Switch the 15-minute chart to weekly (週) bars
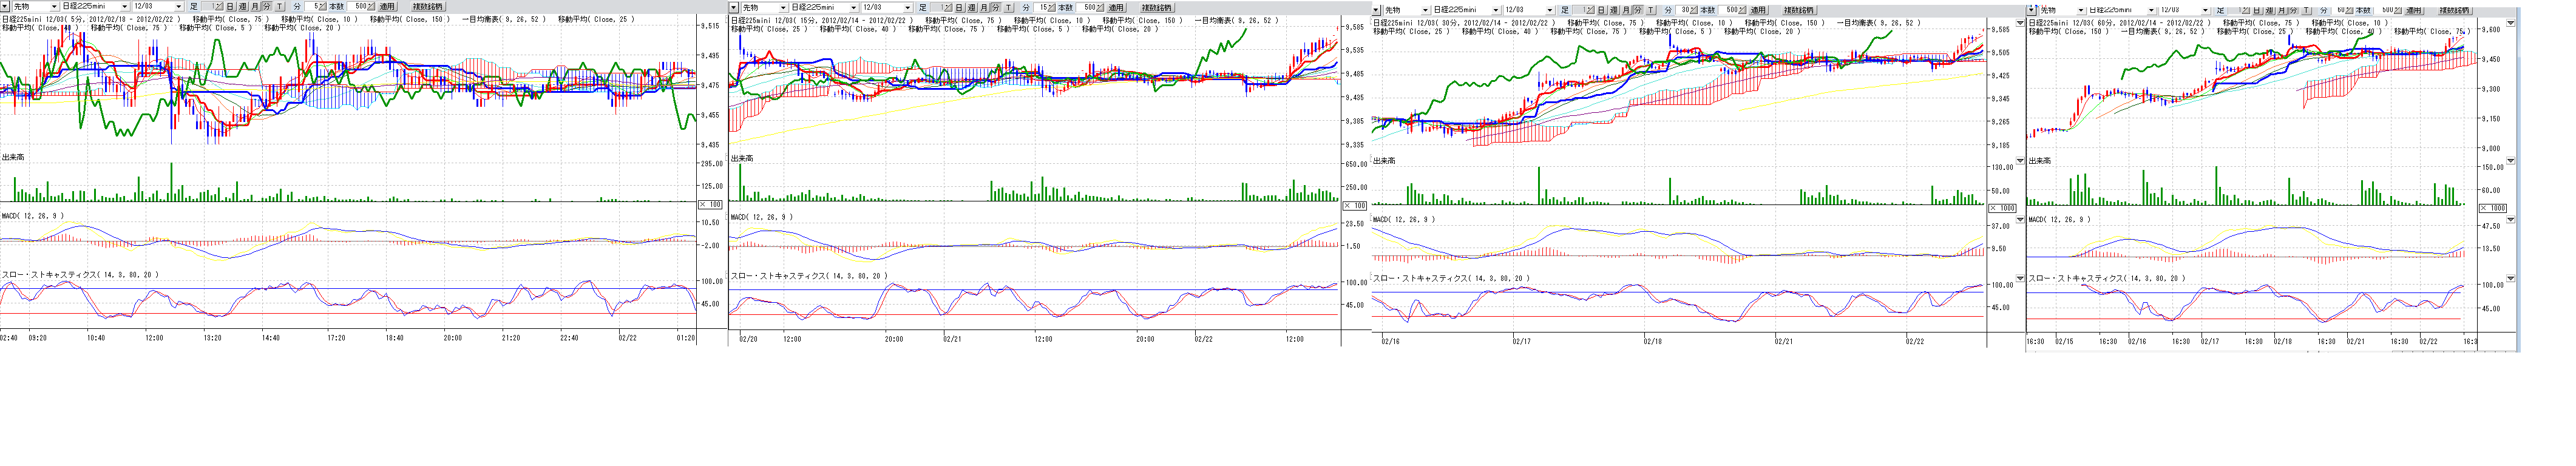The image size is (2576, 466). 971,8
